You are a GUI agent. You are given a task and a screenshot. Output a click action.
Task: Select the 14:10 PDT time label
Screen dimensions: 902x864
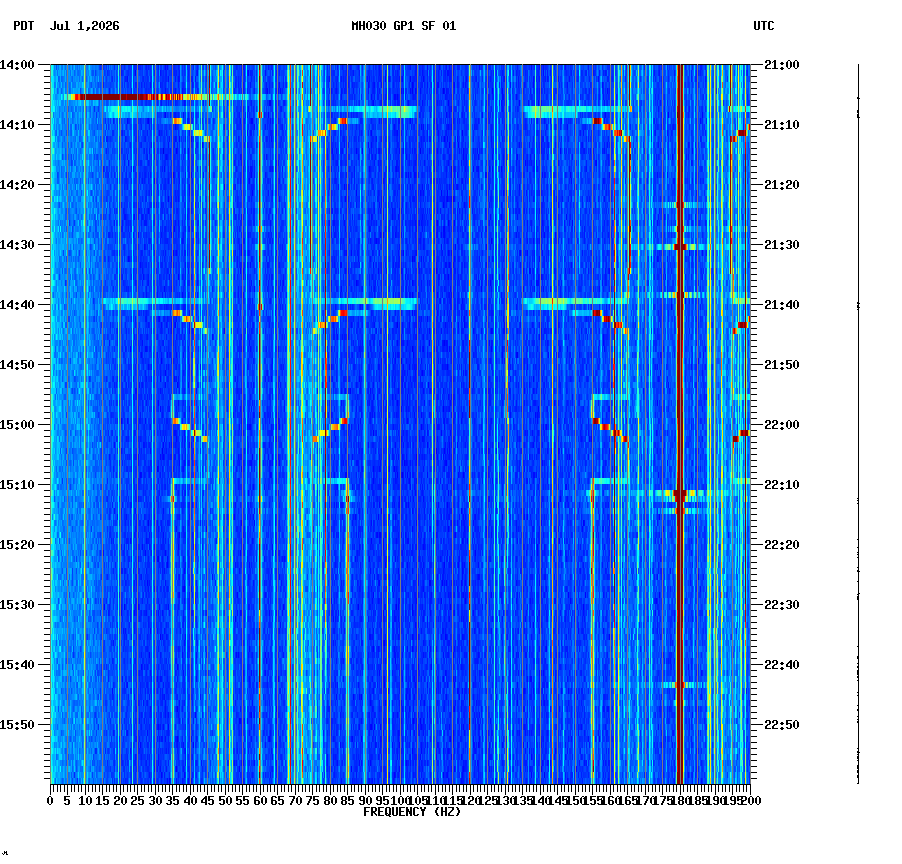17,125
